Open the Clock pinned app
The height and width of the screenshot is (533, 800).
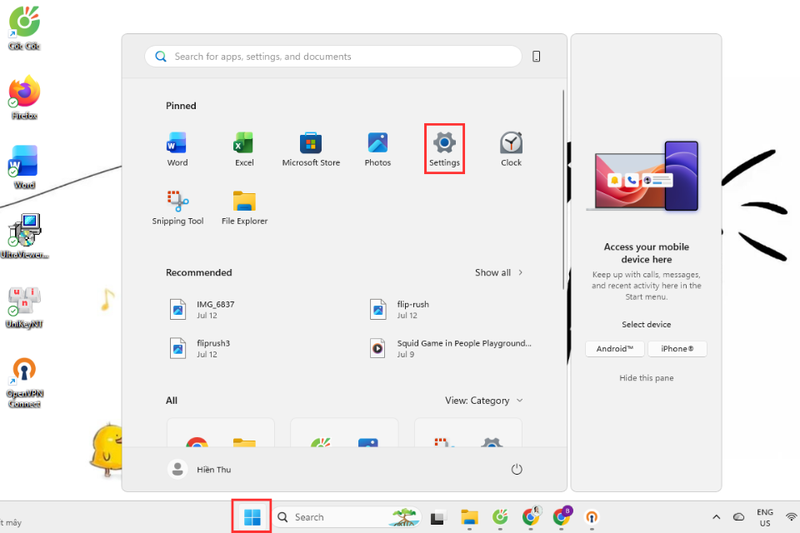point(511,149)
